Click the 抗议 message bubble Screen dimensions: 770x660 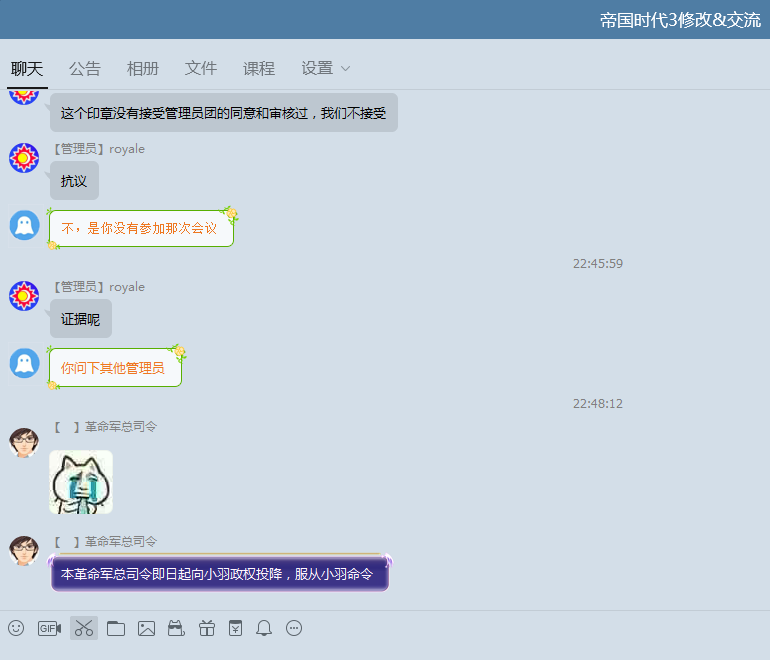(74, 181)
